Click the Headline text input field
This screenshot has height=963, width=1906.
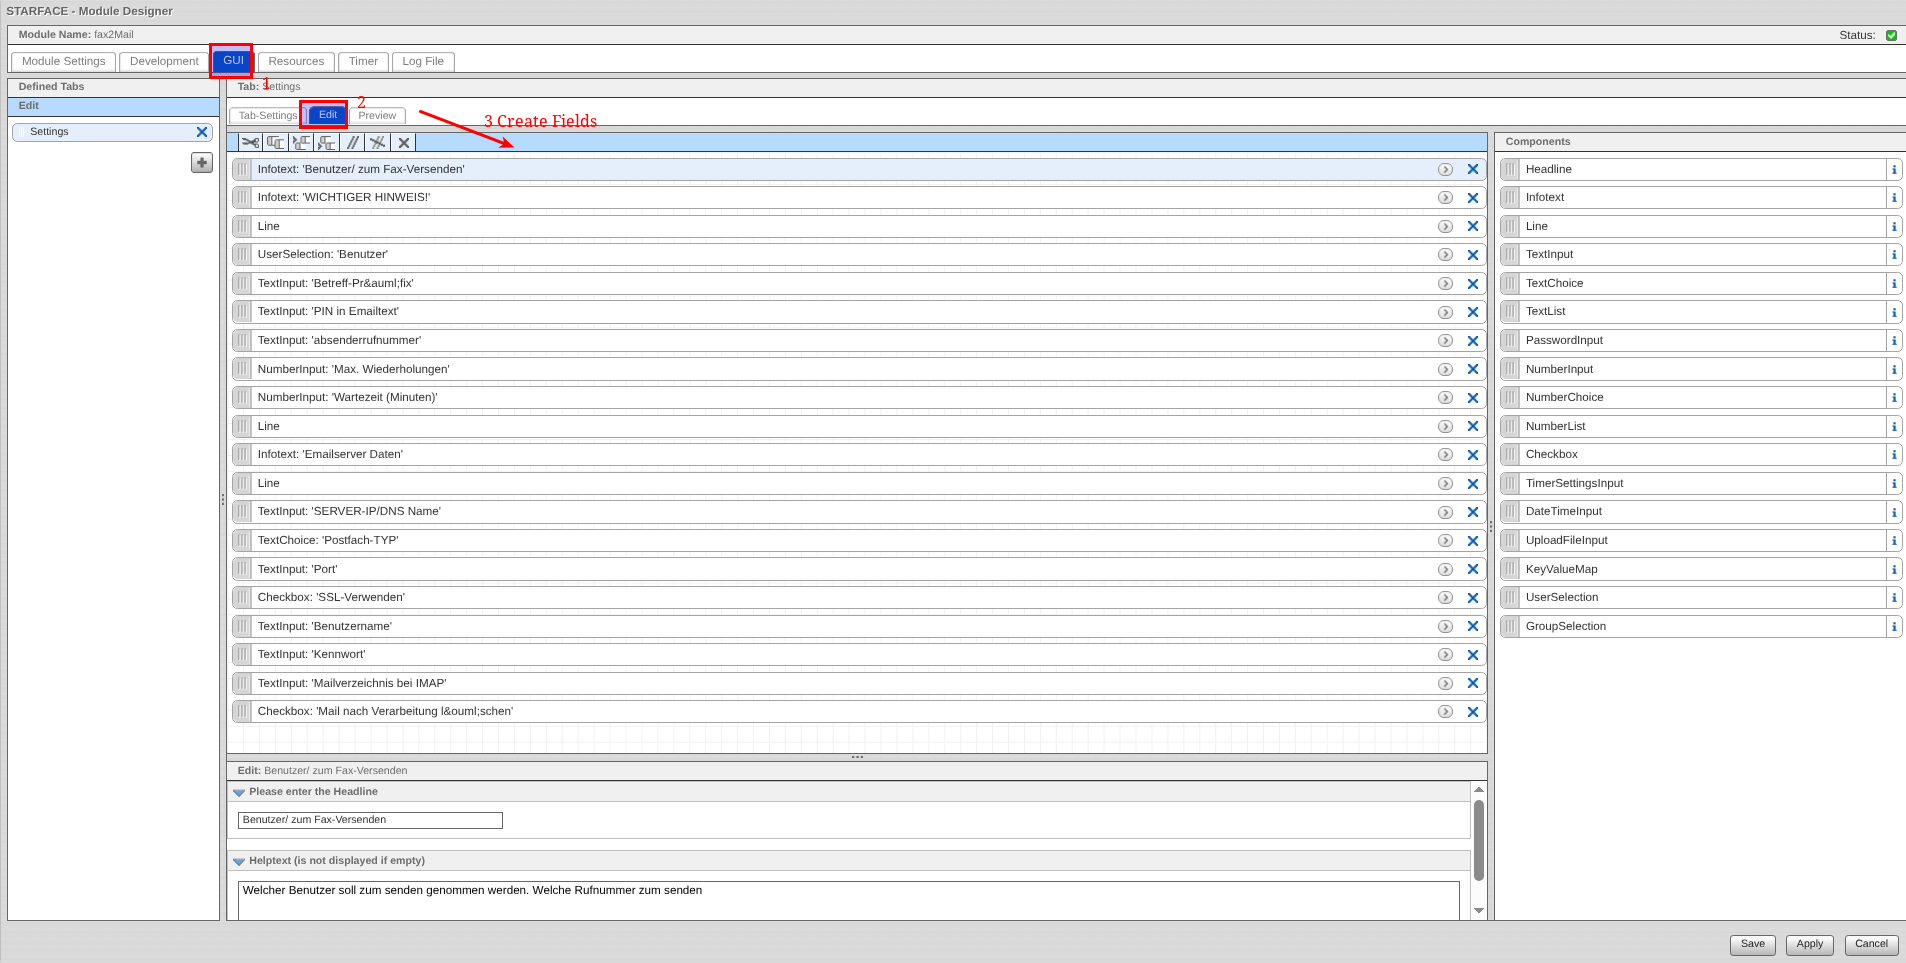click(x=370, y=820)
